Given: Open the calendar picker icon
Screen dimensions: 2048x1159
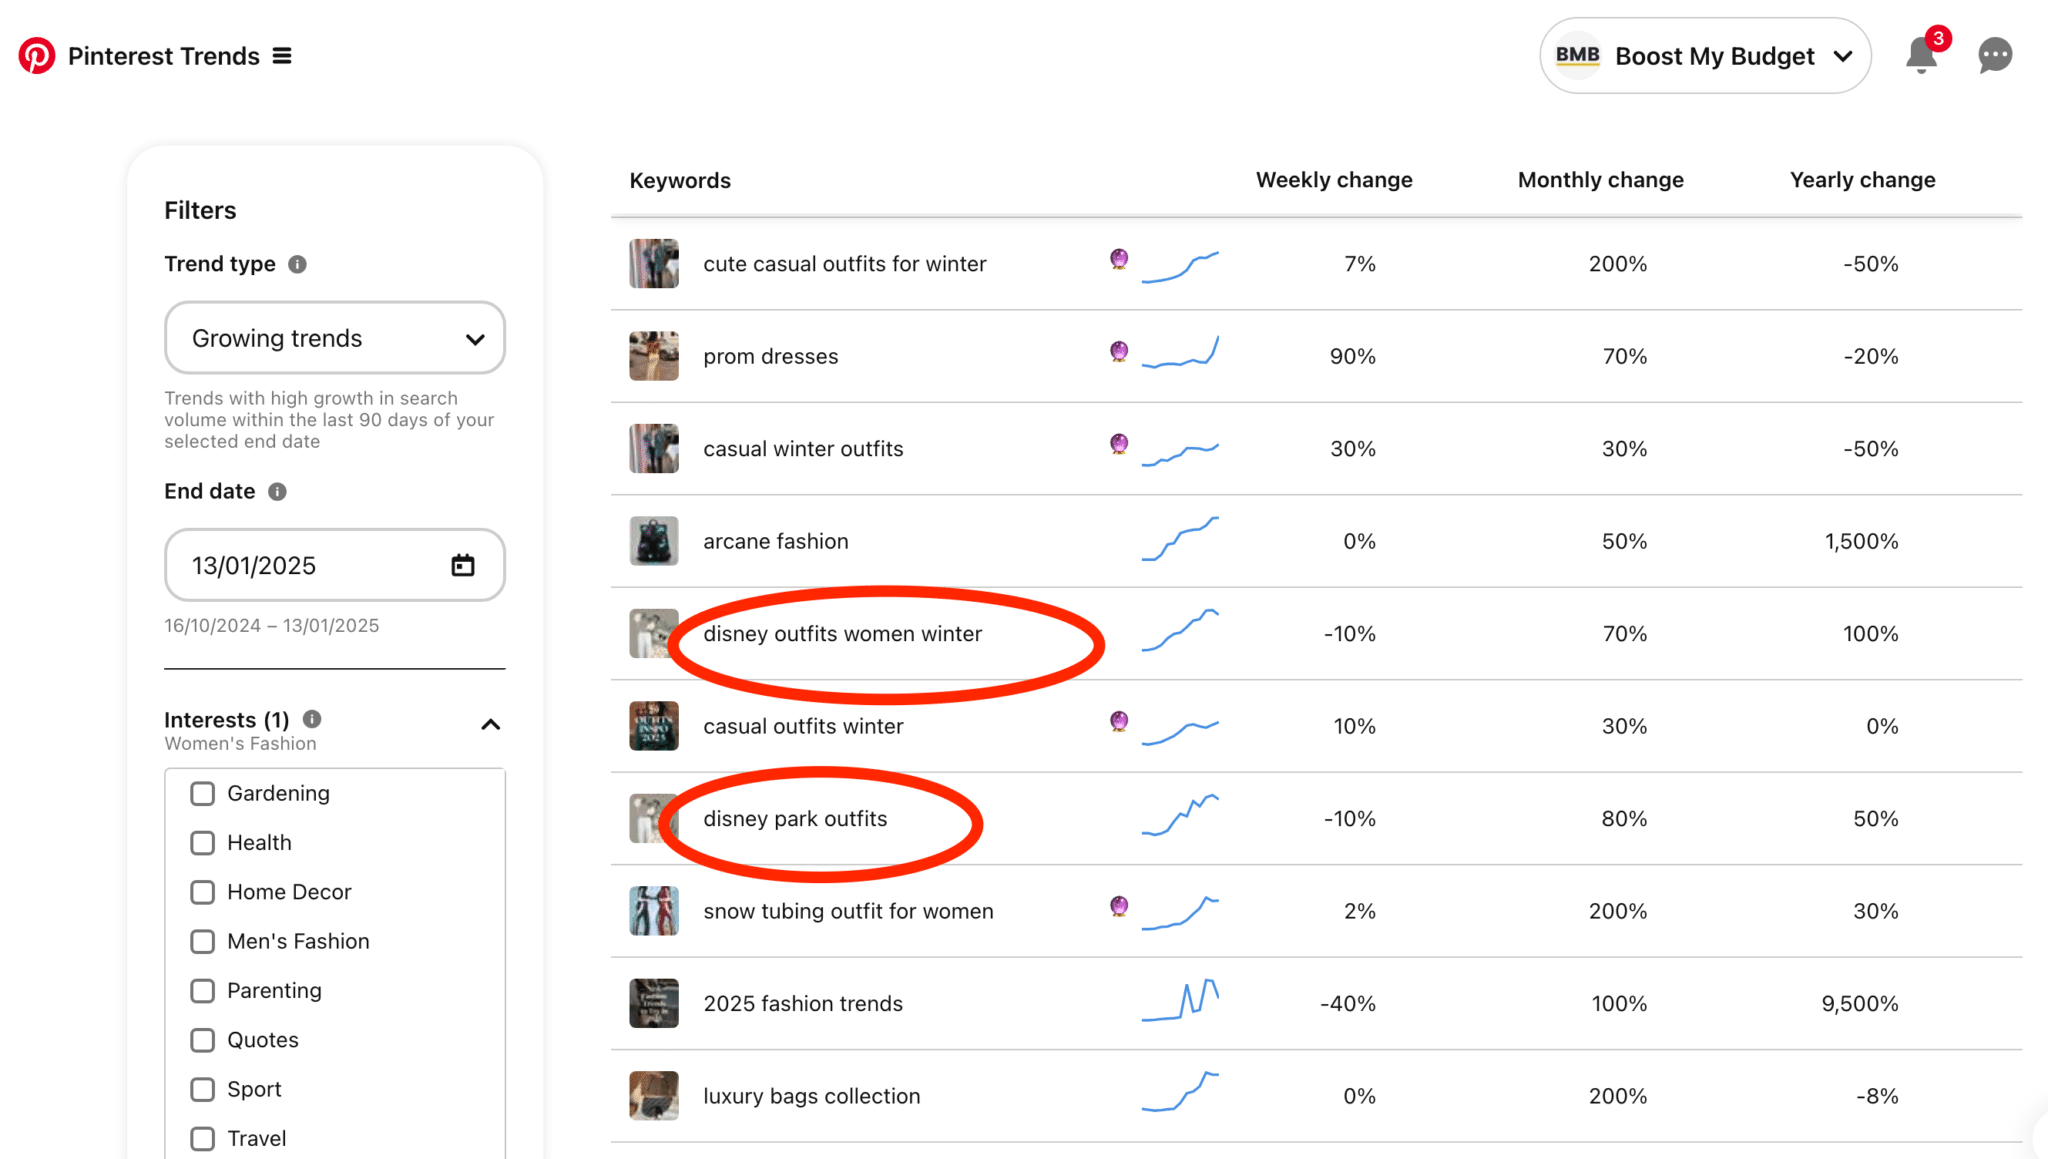Looking at the screenshot, I should [x=462, y=566].
